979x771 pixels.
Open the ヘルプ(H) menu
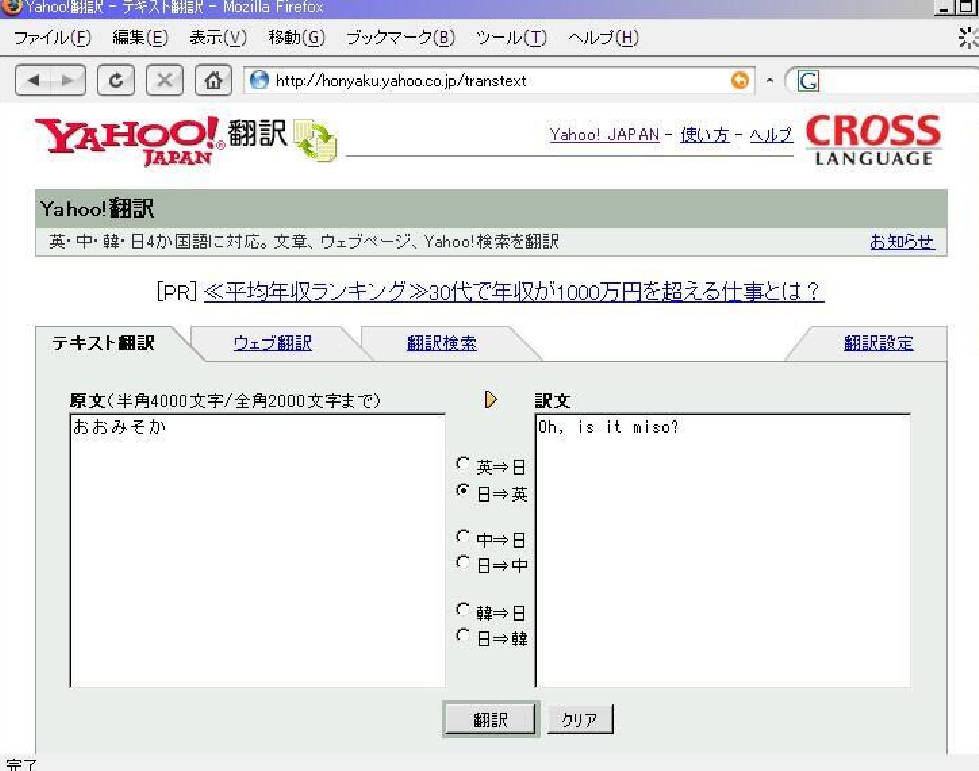pyautogui.click(x=603, y=38)
